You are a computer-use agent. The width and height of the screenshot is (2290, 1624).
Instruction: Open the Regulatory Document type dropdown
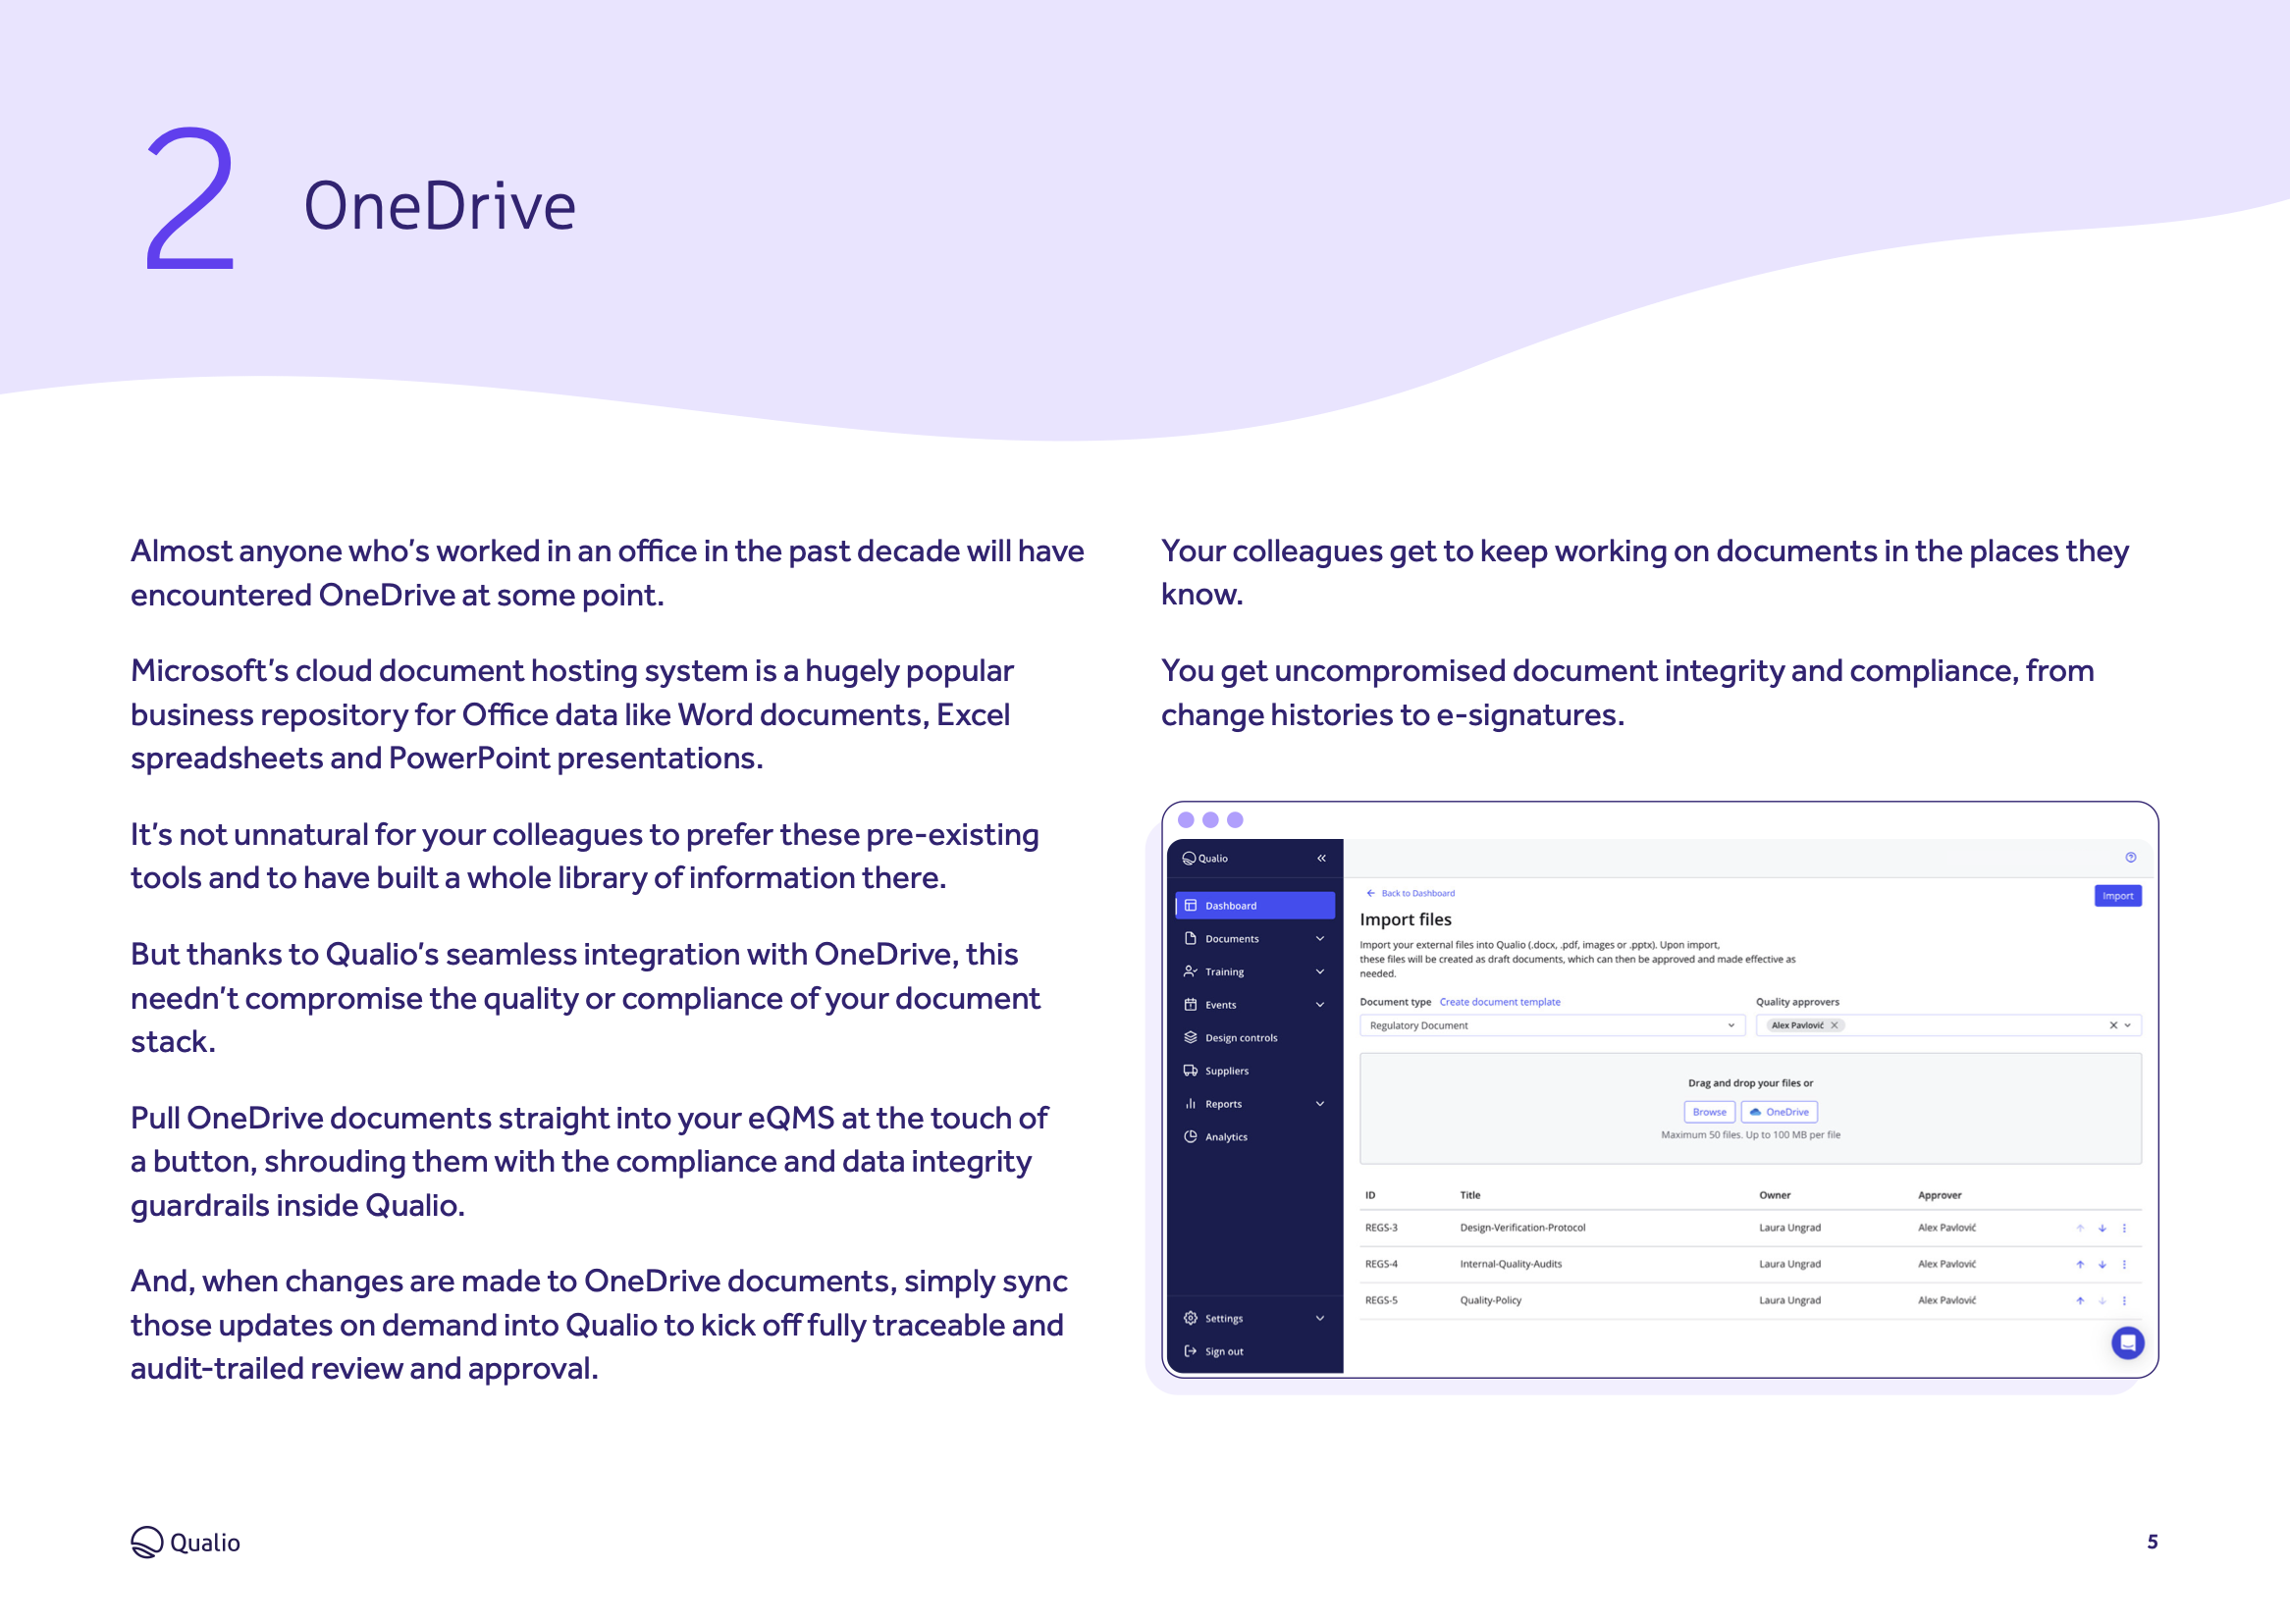click(x=1552, y=1025)
